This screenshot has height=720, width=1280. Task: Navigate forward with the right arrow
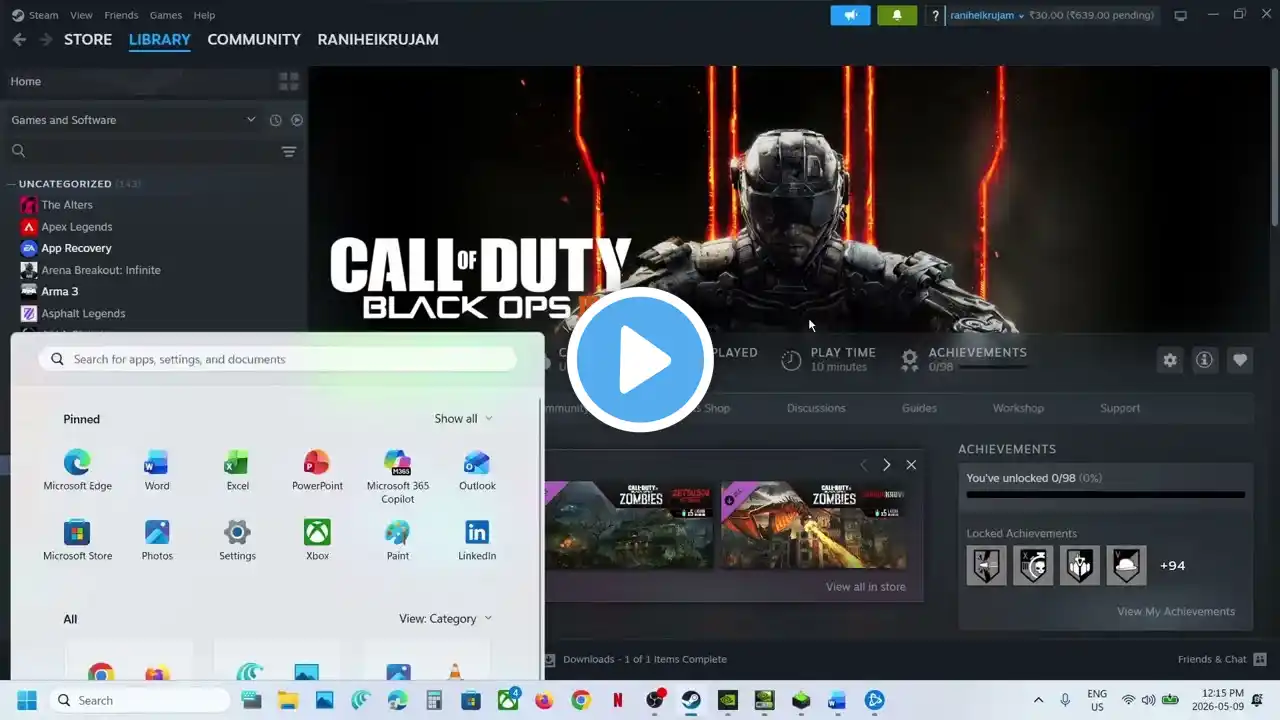coord(45,40)
